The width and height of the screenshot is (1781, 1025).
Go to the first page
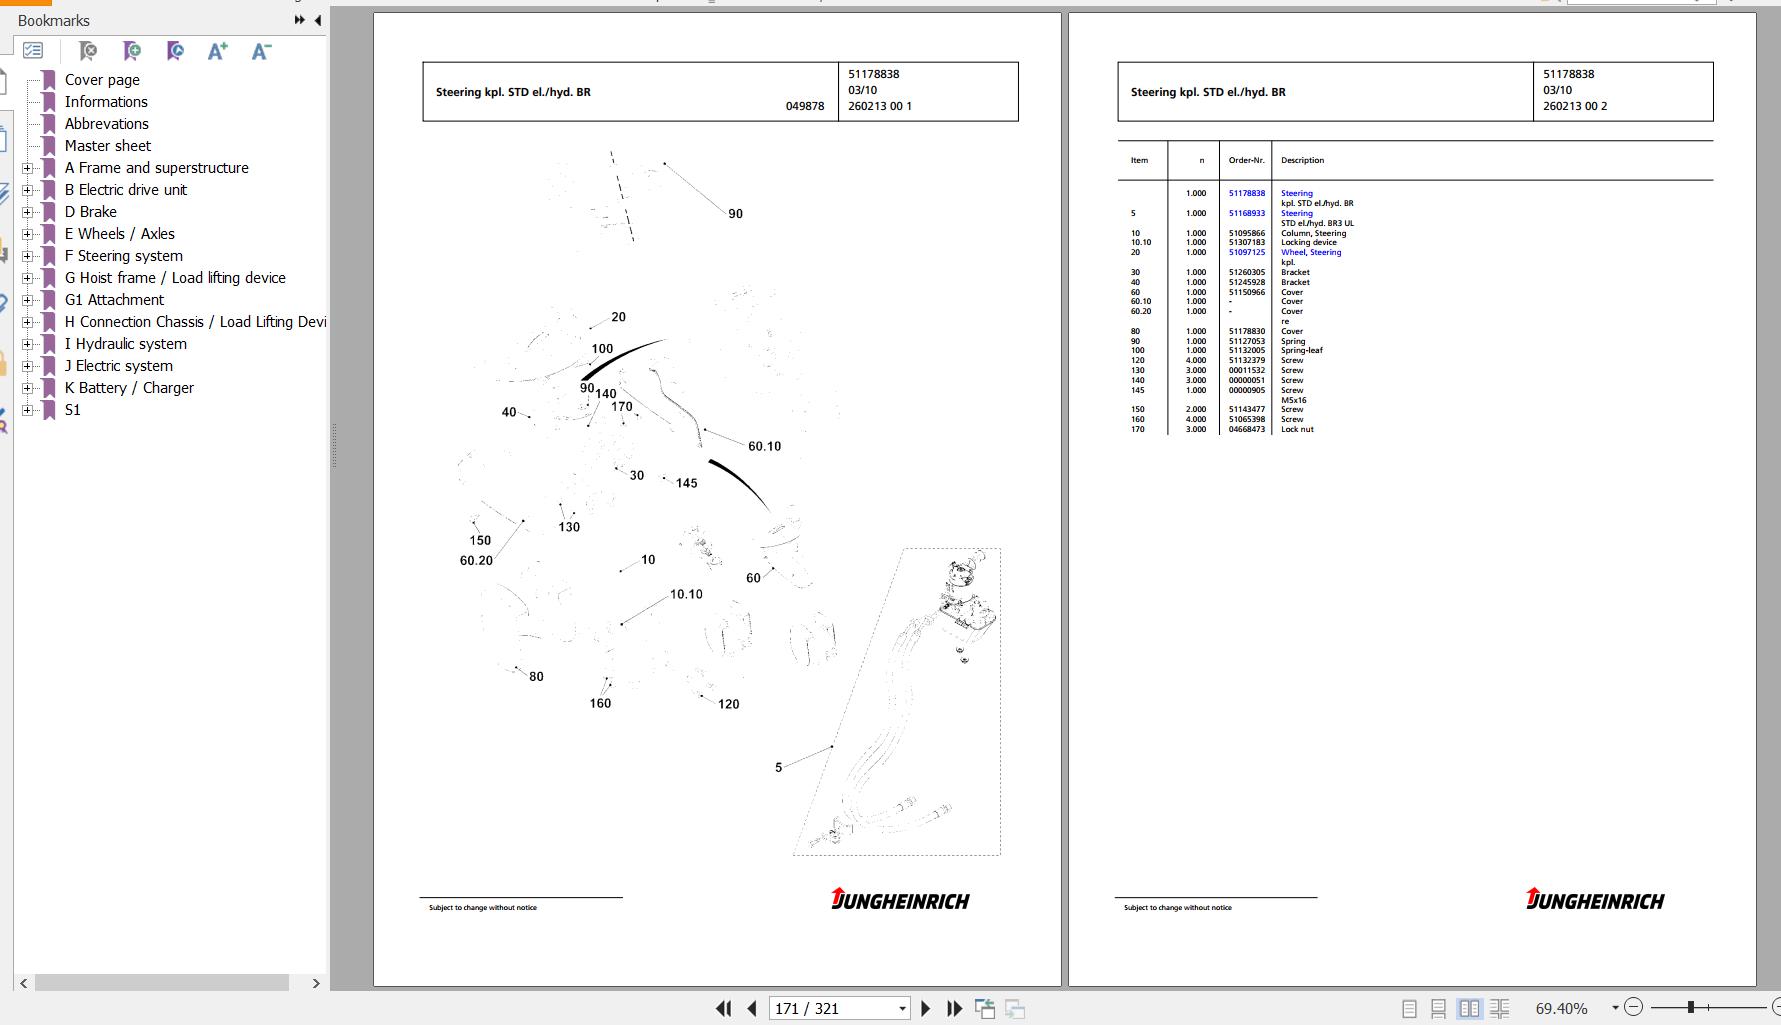click(x=723, y=1008)
